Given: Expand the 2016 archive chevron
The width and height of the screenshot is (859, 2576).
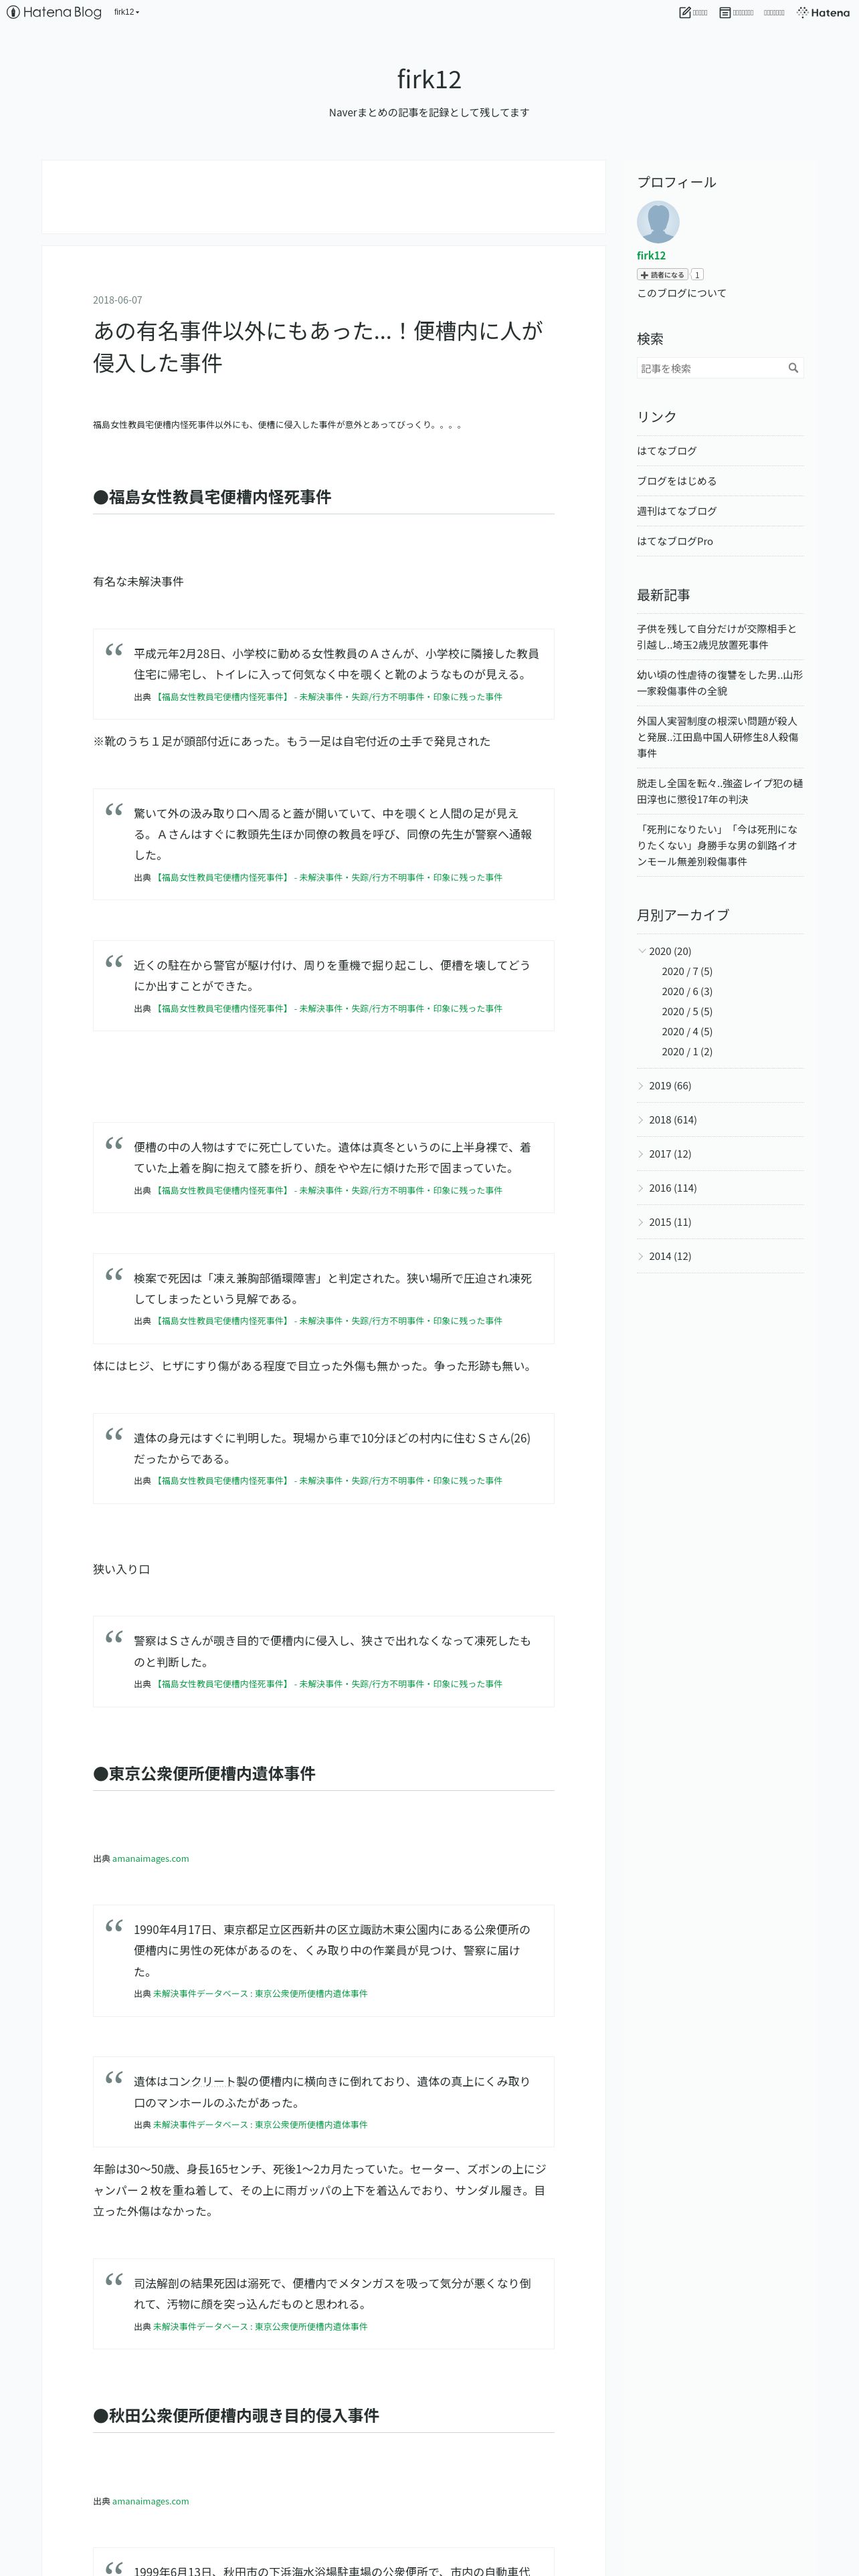Looking at the screenshot, I should [x=641, y=1187].
